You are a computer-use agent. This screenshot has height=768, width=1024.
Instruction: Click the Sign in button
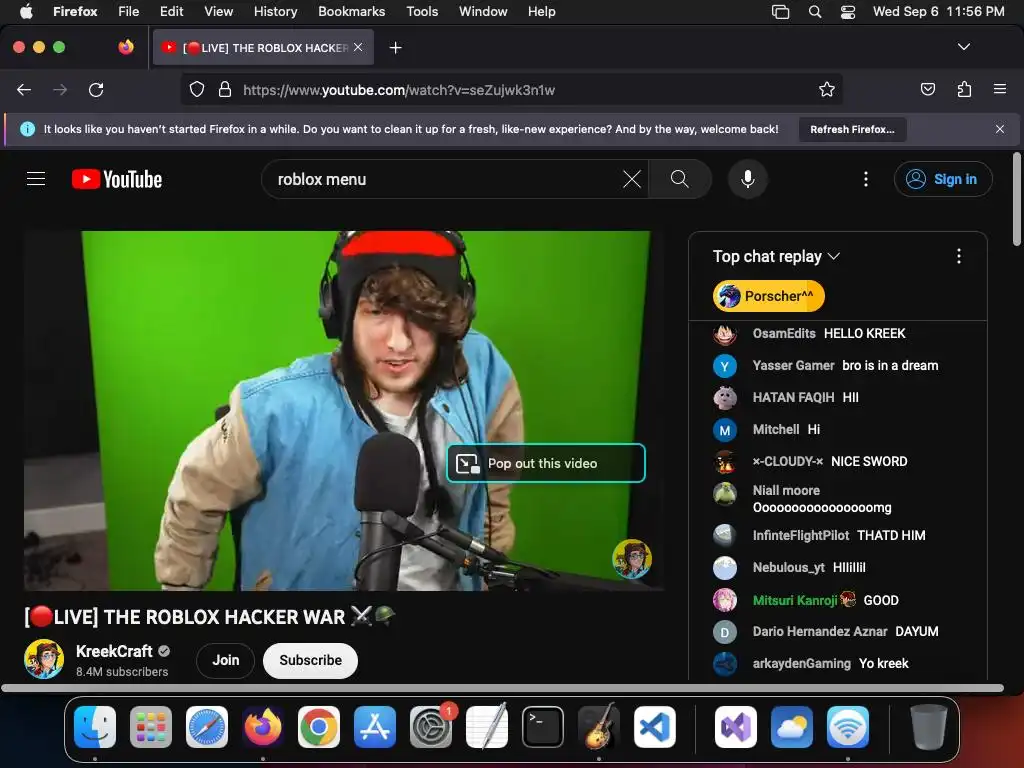[x=943, y=179]
